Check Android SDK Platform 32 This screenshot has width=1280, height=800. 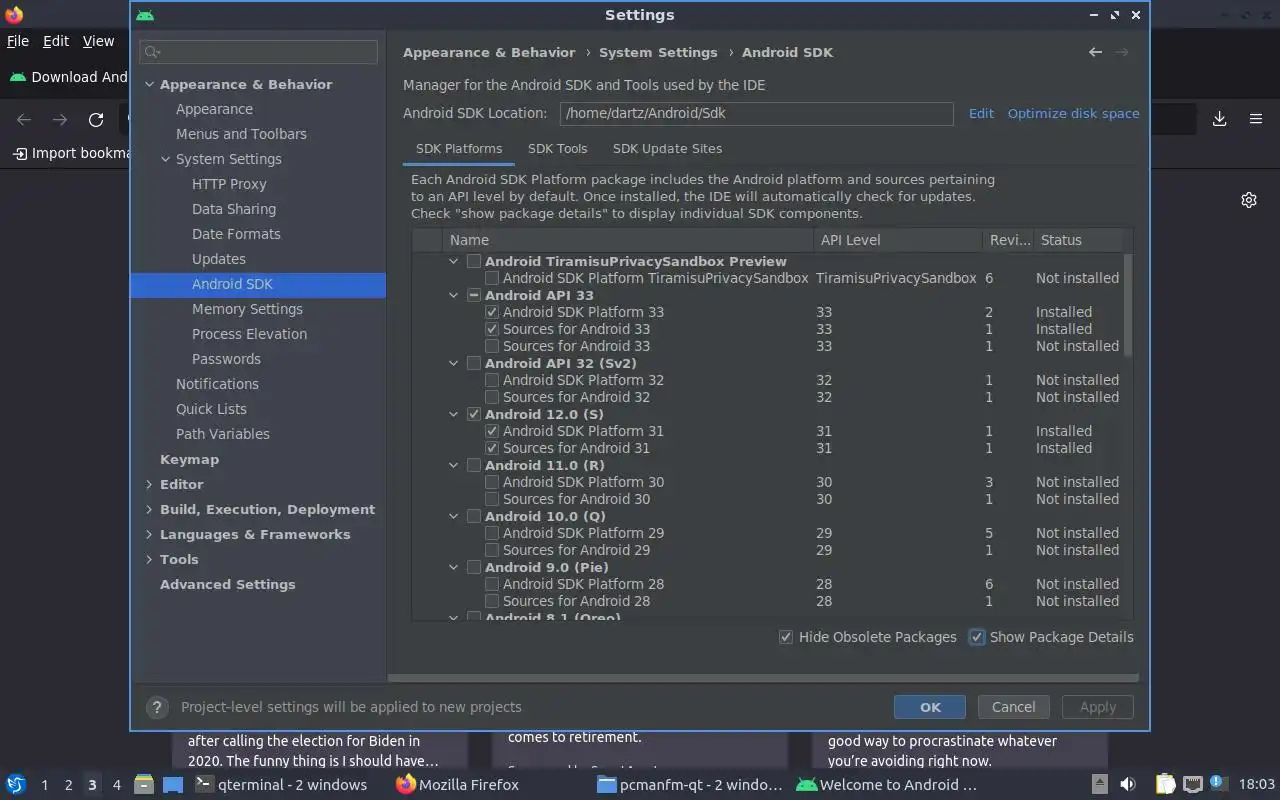pyautogui.click(x=492, y=380)
